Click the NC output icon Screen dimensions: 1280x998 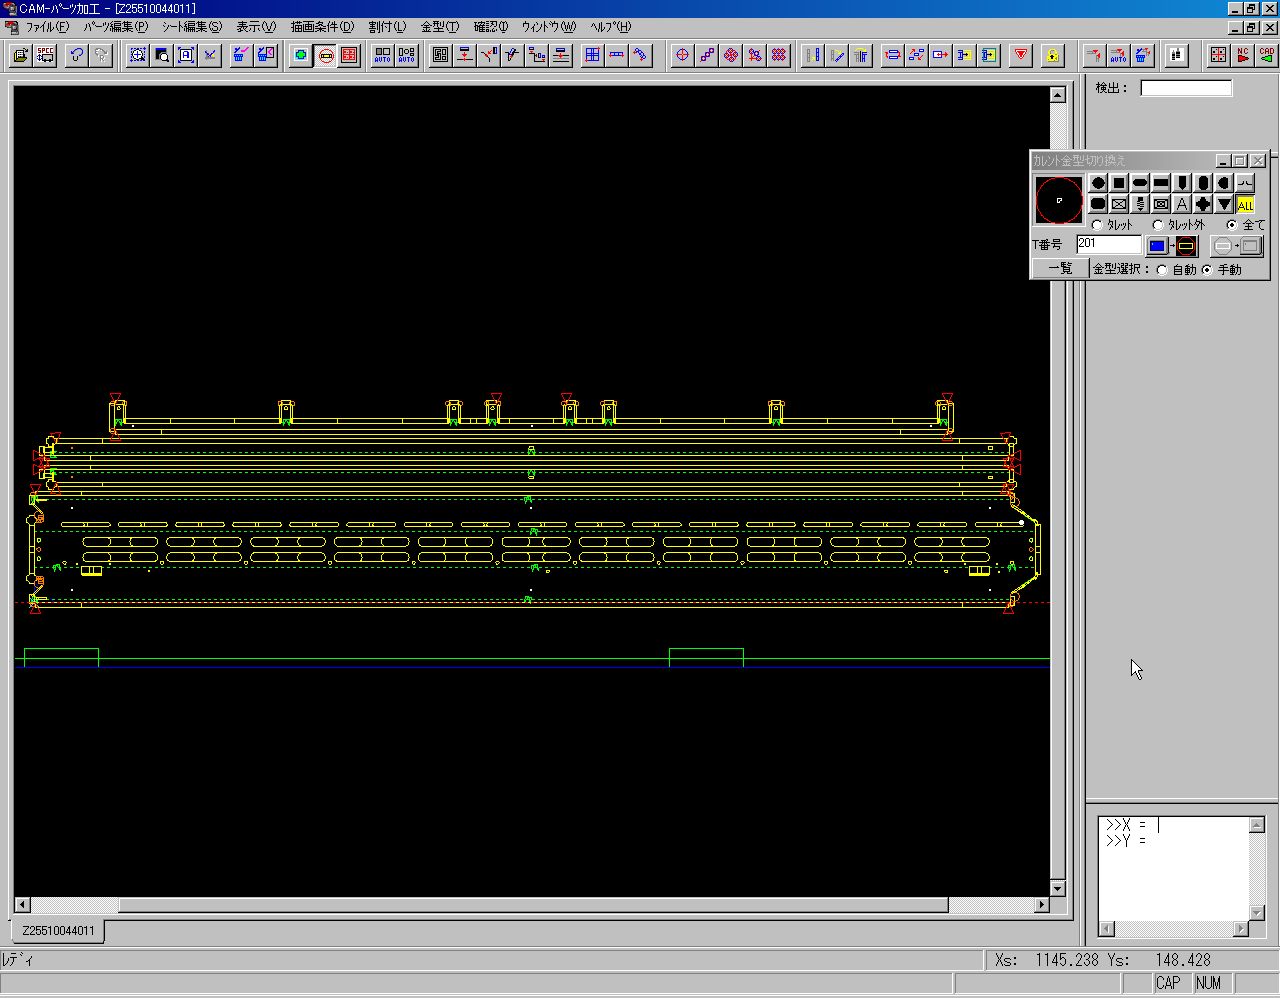pos(1243,55)
